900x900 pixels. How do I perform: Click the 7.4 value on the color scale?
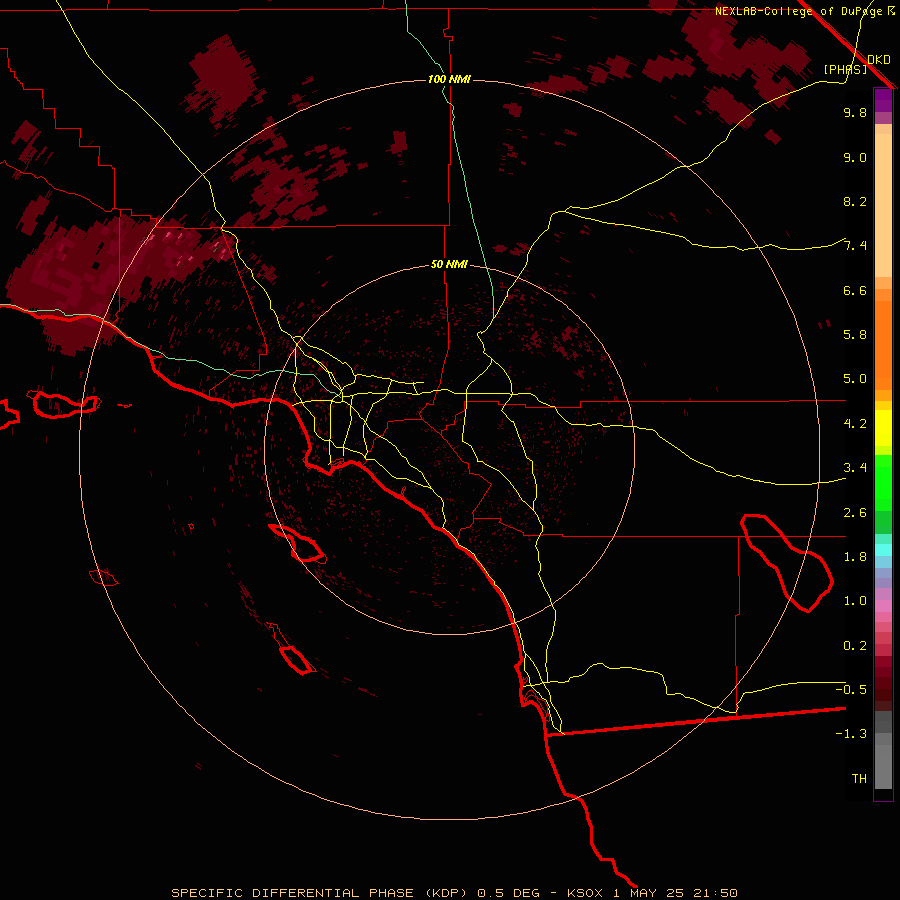click(855, 246)
